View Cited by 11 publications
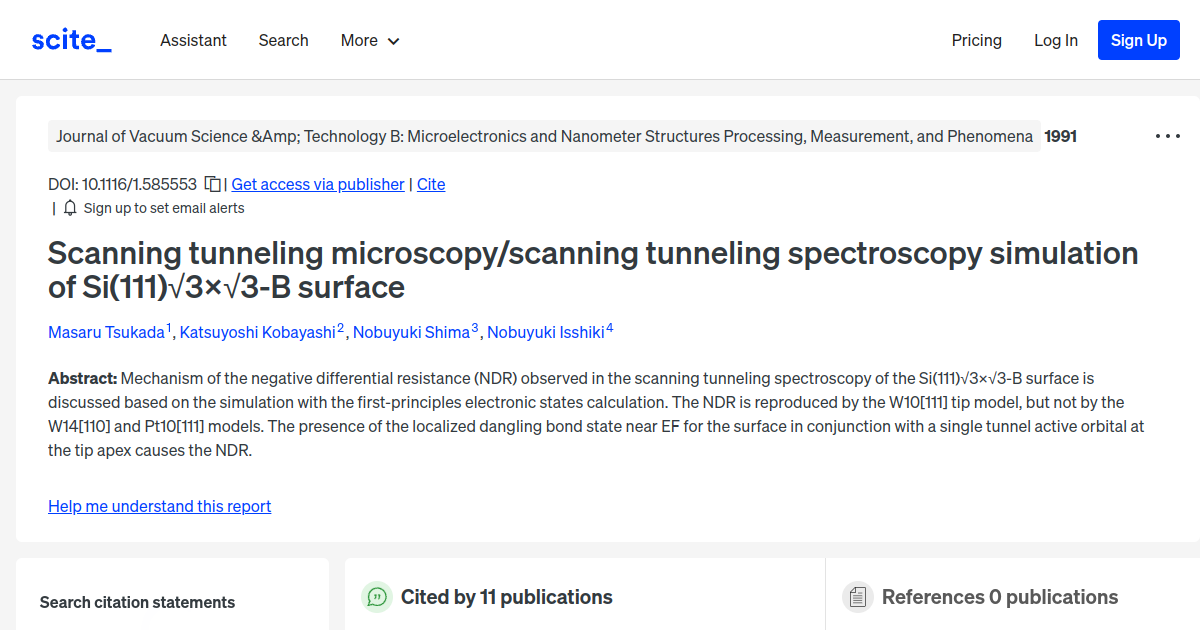This screenshot has height=630, width=1200. pyautogui.click(x=507, y=596)
